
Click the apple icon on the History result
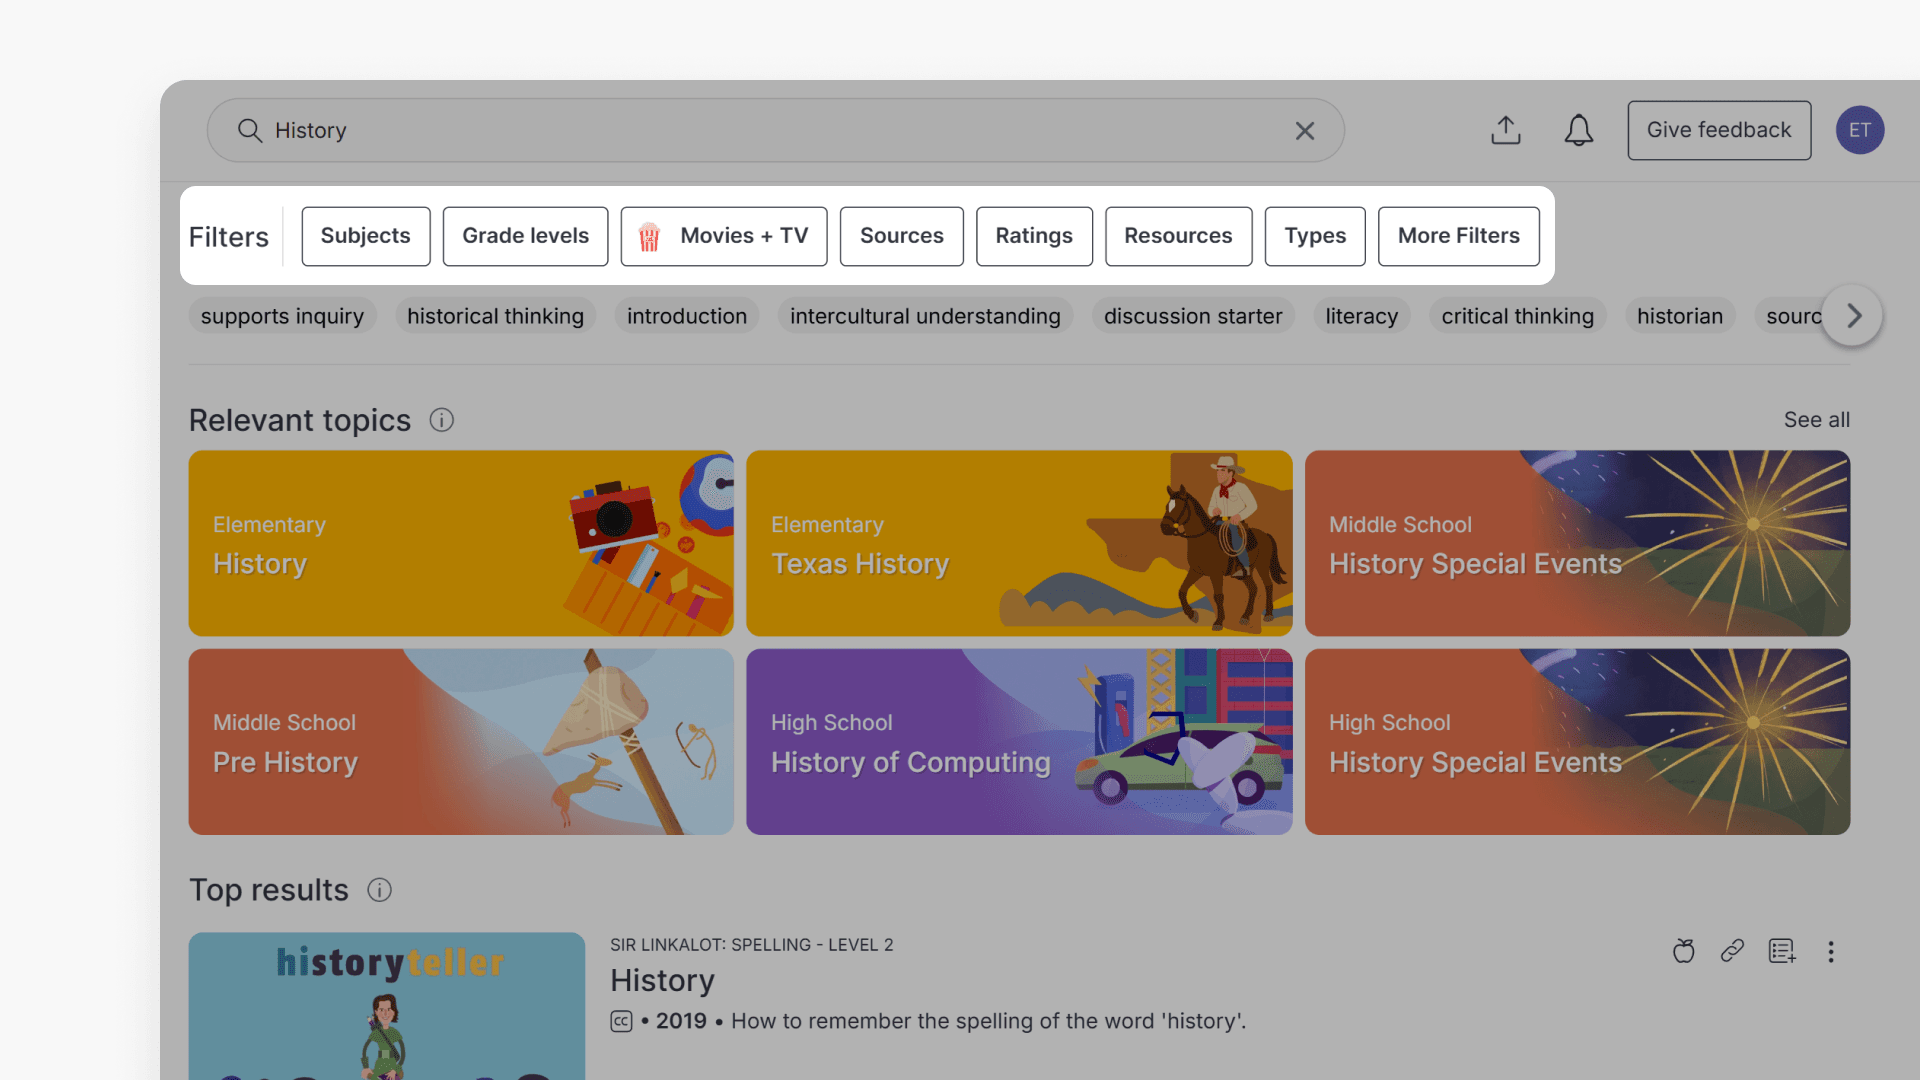coord(1683,951)
